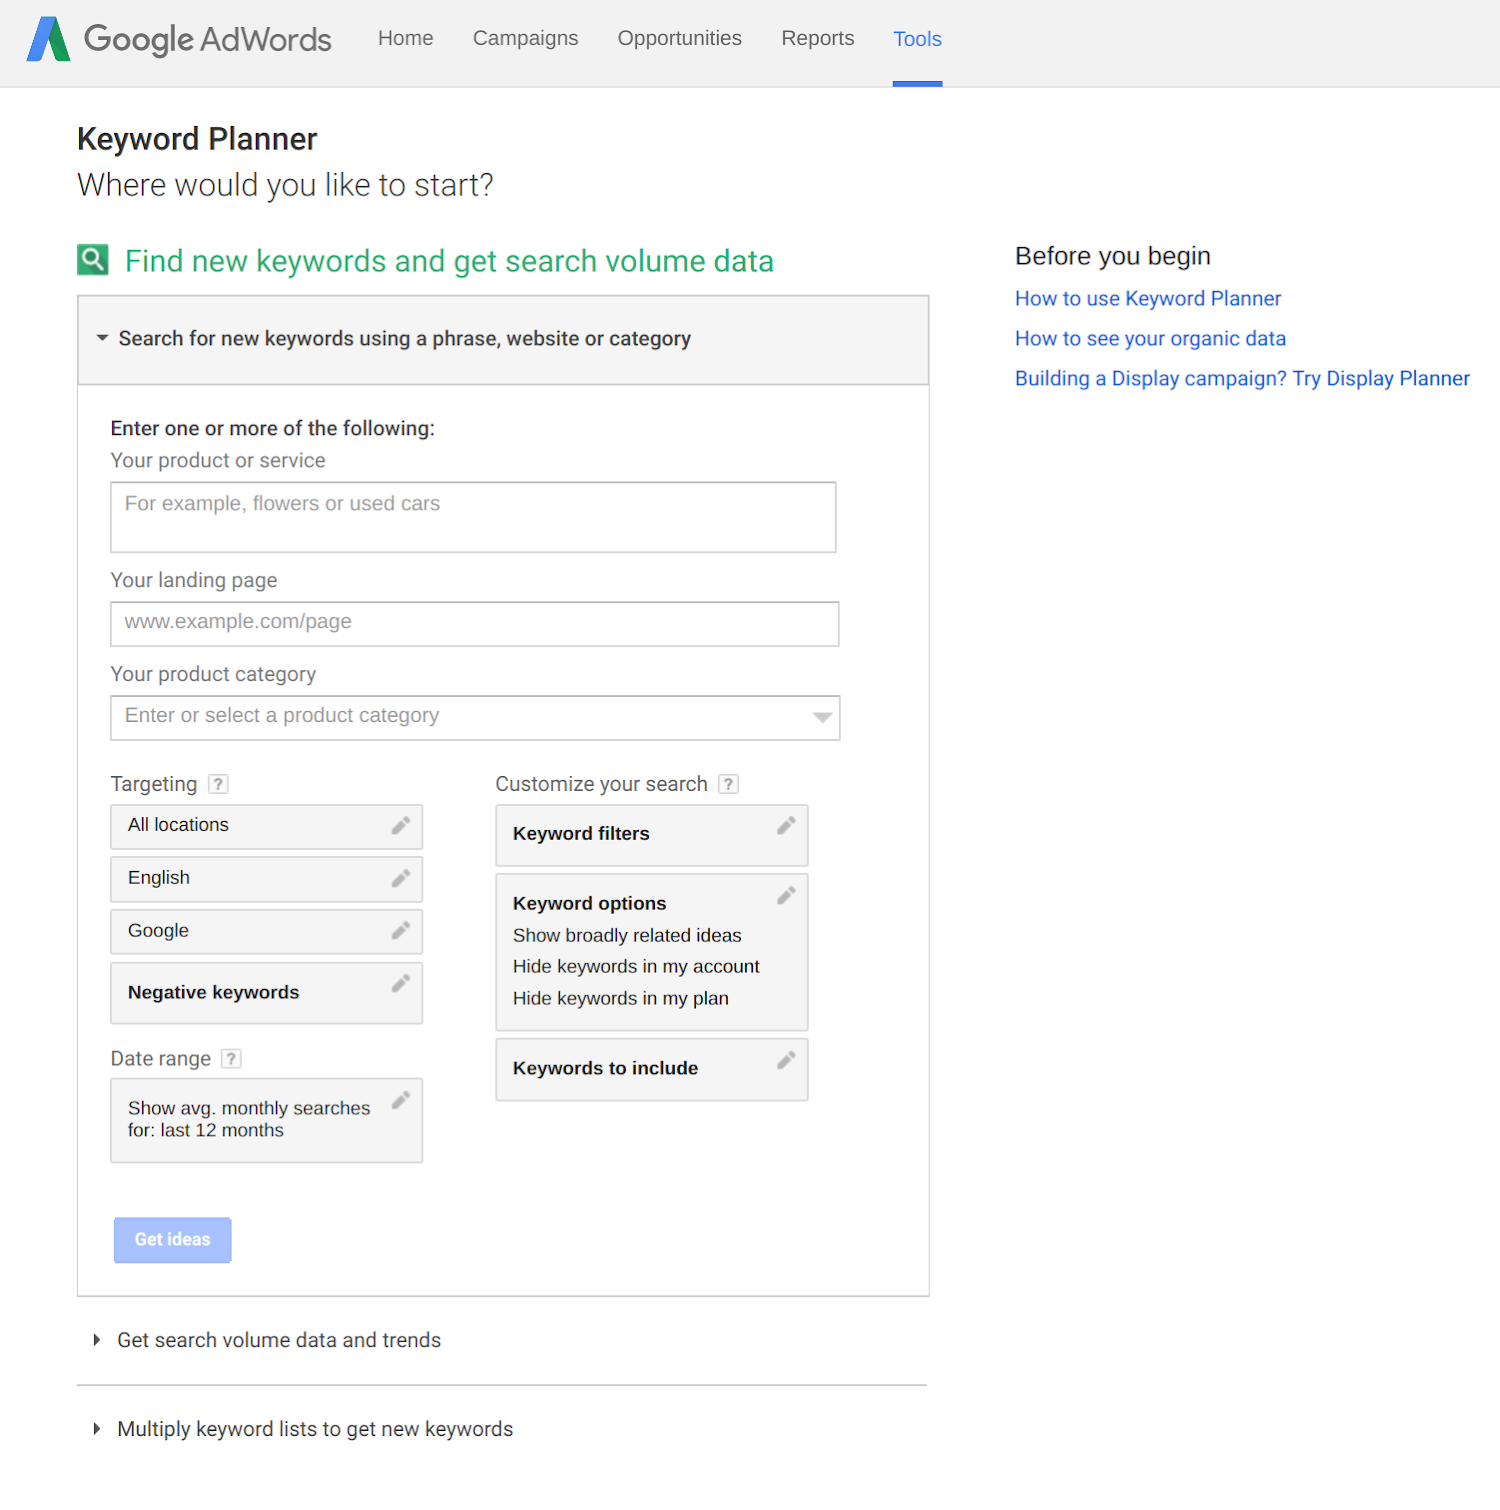Click the green search magnifier icon
Screen dimensions: 1500x1510
93,260
